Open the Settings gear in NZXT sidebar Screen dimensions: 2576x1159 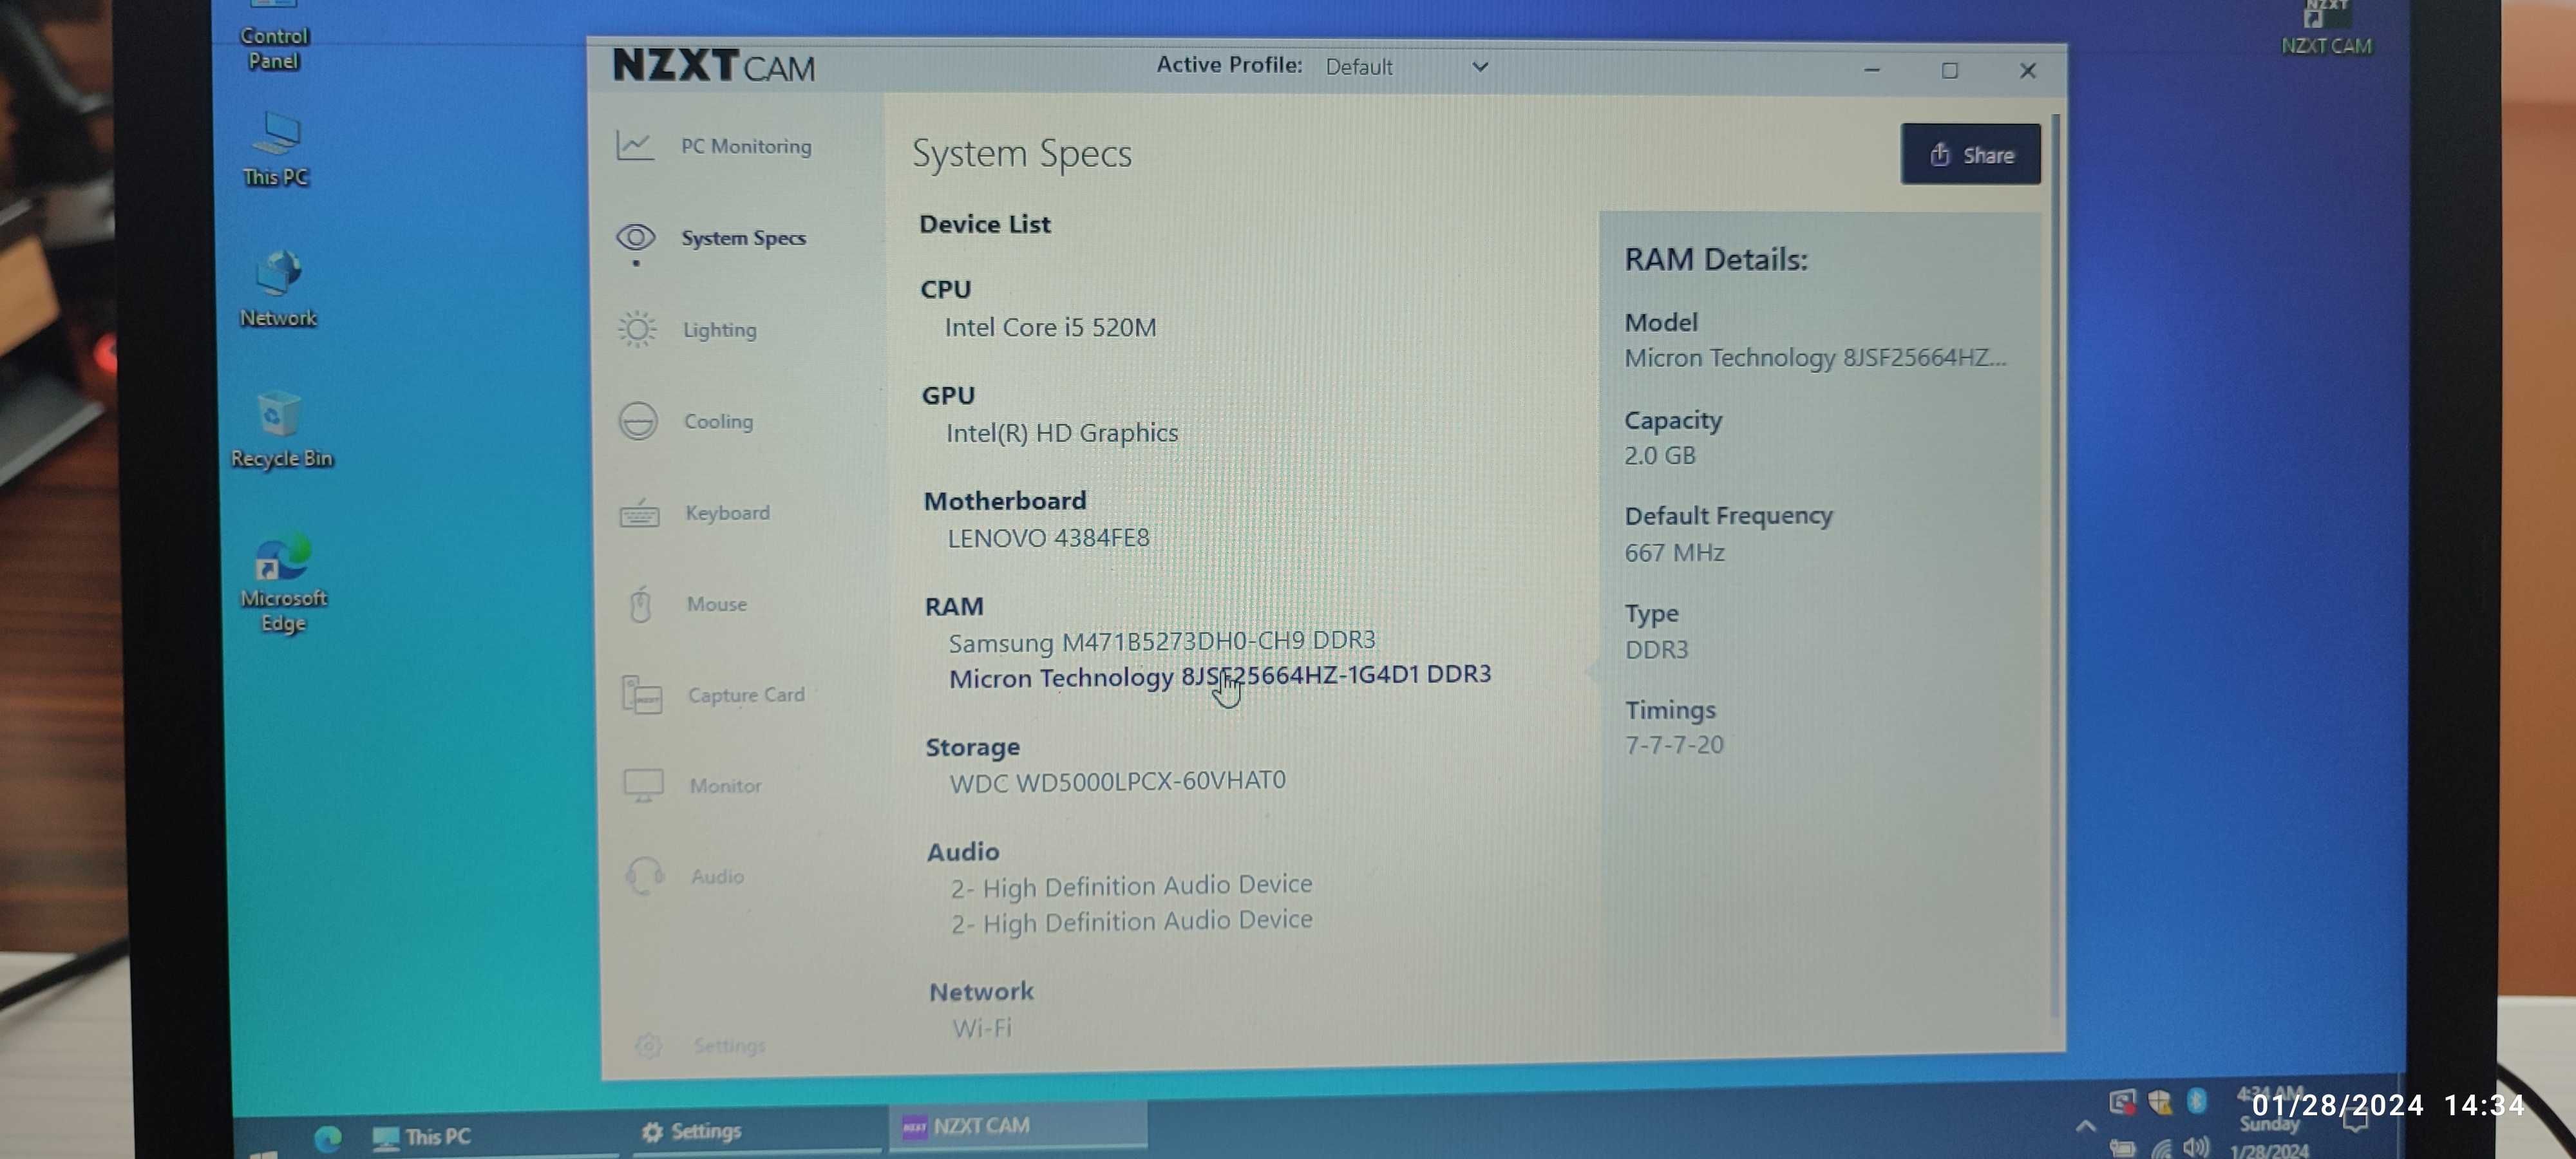(649, 1045)
